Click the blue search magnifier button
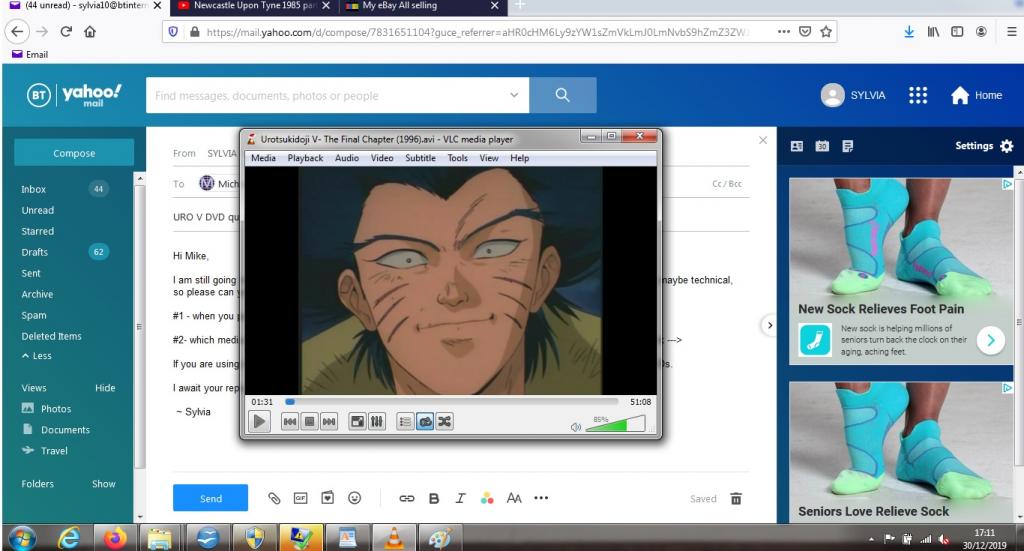The height and width of the screenshot is (551, 1024). pyautogui.click(x=562, y=95)
